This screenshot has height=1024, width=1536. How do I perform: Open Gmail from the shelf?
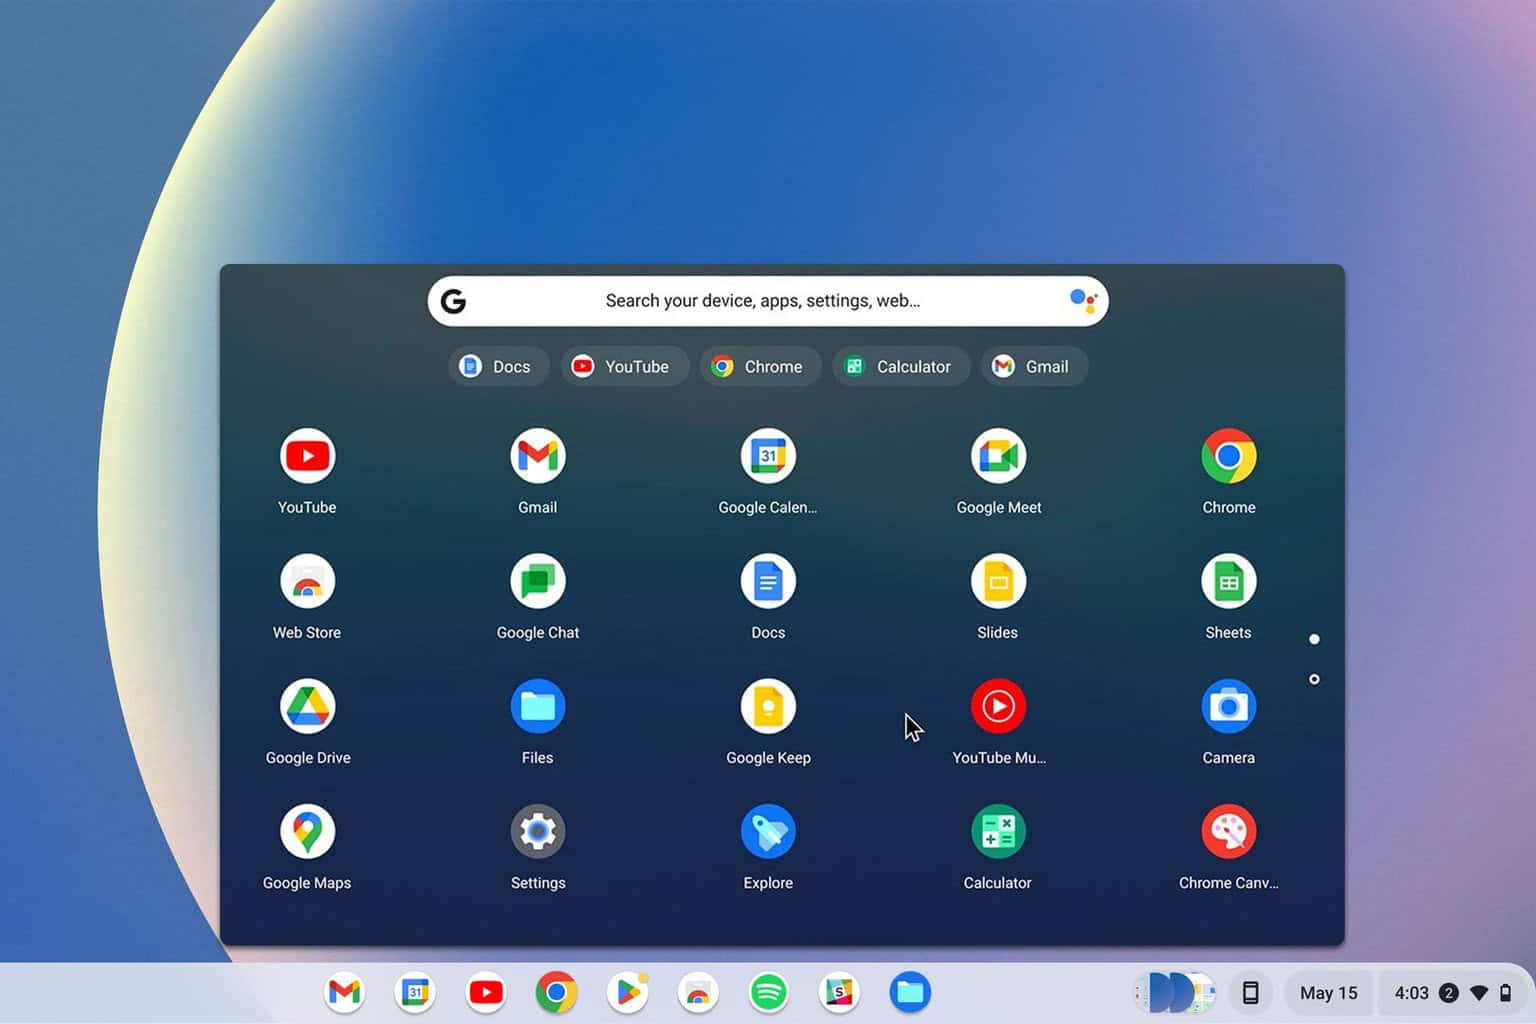[x=345, y=992]
